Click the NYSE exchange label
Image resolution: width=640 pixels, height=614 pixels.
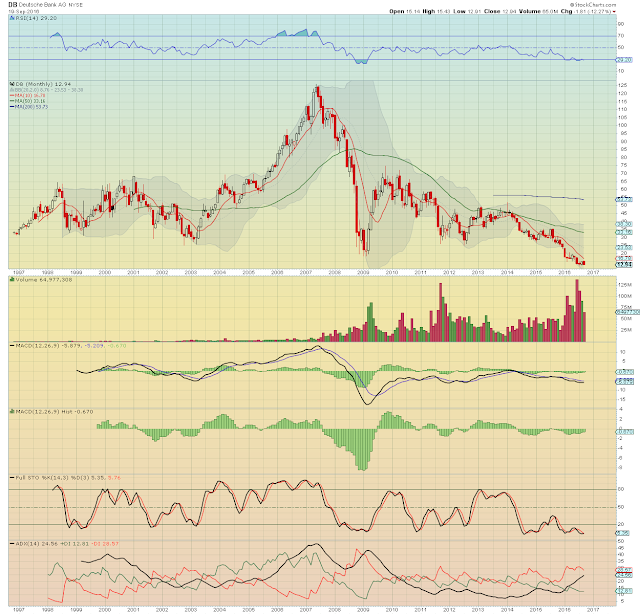(x=76, y=5)
